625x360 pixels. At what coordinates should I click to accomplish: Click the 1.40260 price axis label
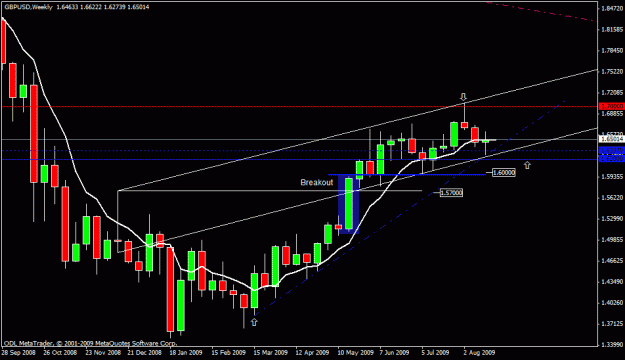(613, 303)
